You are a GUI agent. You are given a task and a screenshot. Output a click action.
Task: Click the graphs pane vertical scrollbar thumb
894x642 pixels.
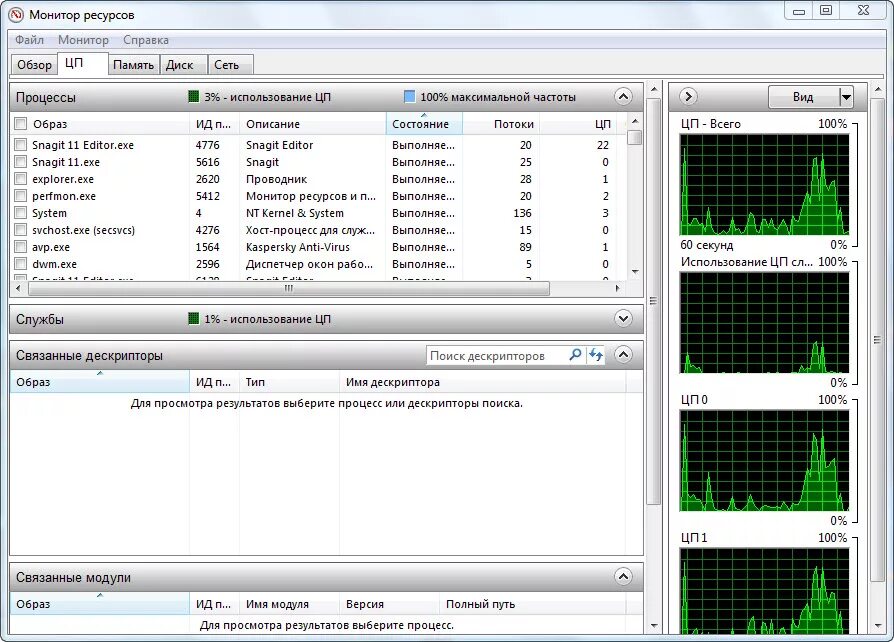877,340
